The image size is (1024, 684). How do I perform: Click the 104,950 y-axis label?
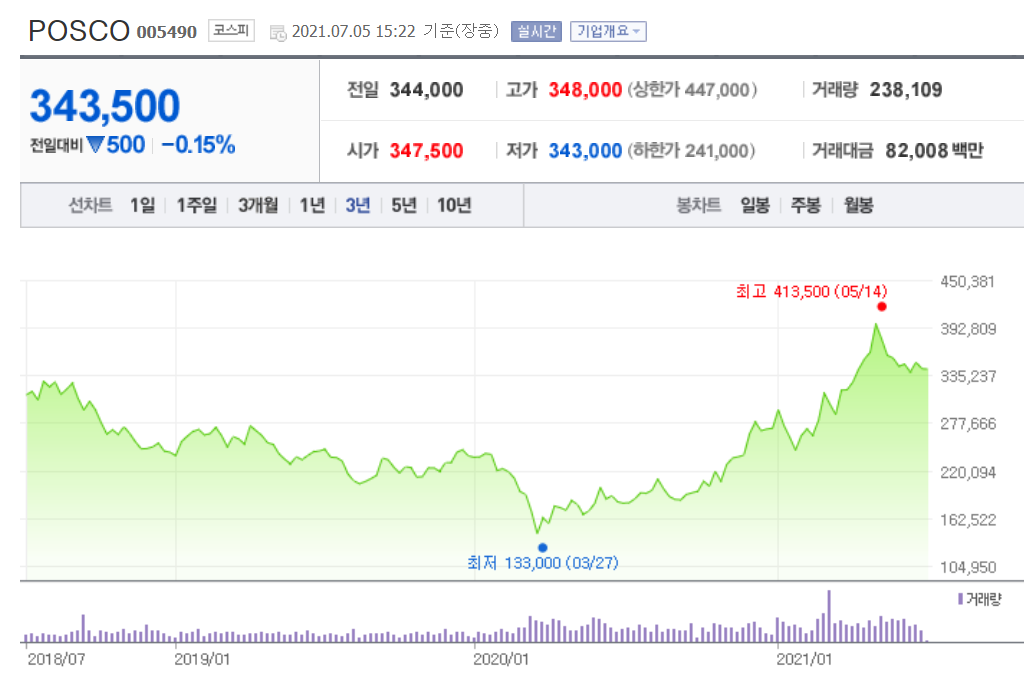tap(968, 567)
